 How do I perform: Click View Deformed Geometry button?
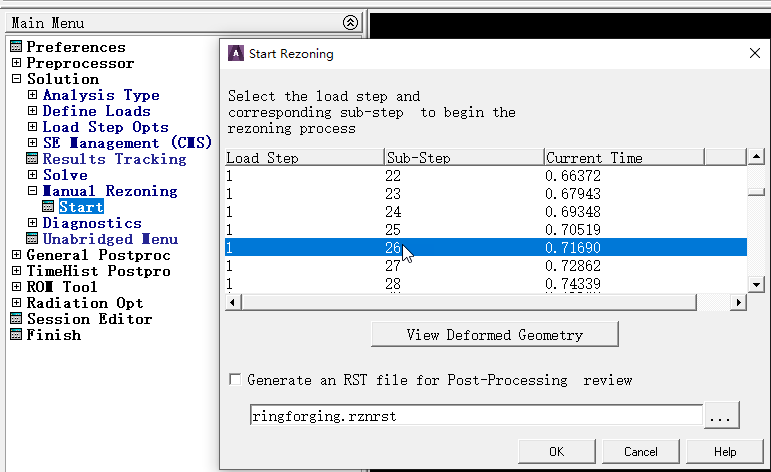tap(495, 334)
